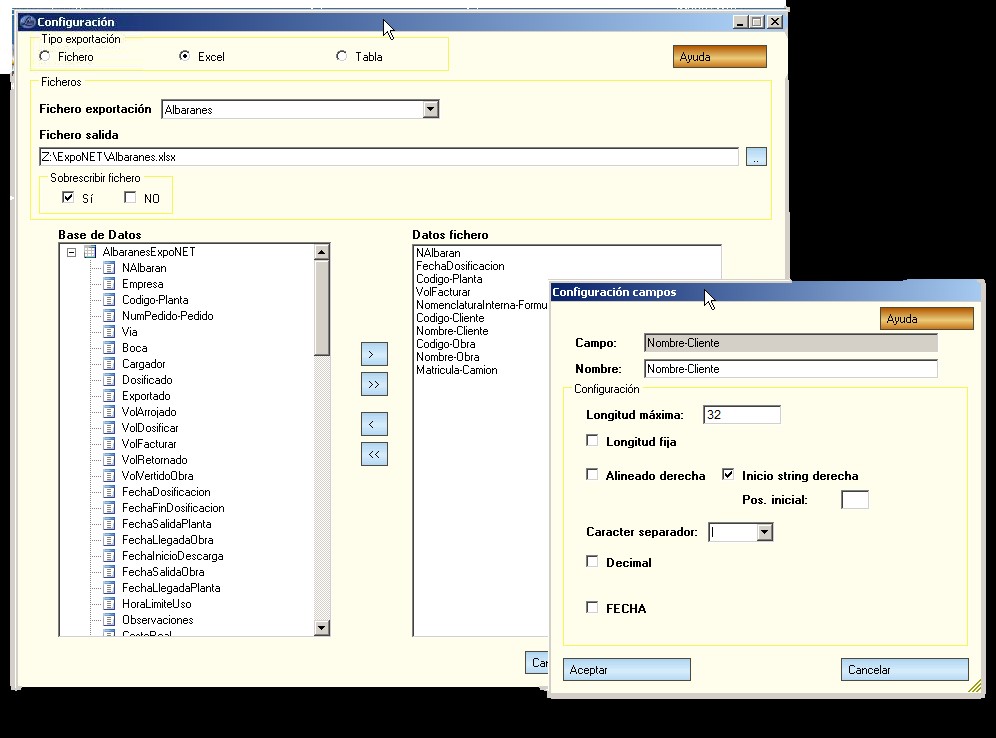Enable the Alineado derecha checkbox
Image resolution: width=996 pixels, height=738 pixels.
pyautogui.click(x=592, y=474)
